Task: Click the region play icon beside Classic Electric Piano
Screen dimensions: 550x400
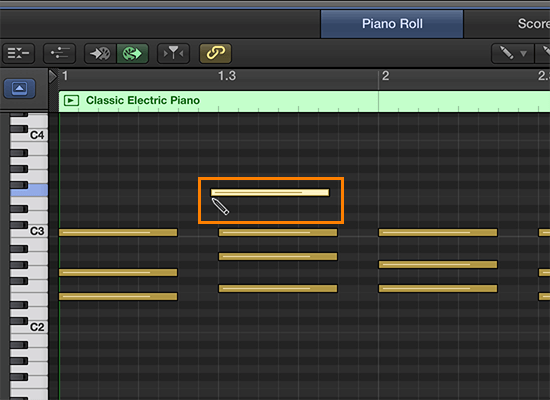Action: point(71,101)
